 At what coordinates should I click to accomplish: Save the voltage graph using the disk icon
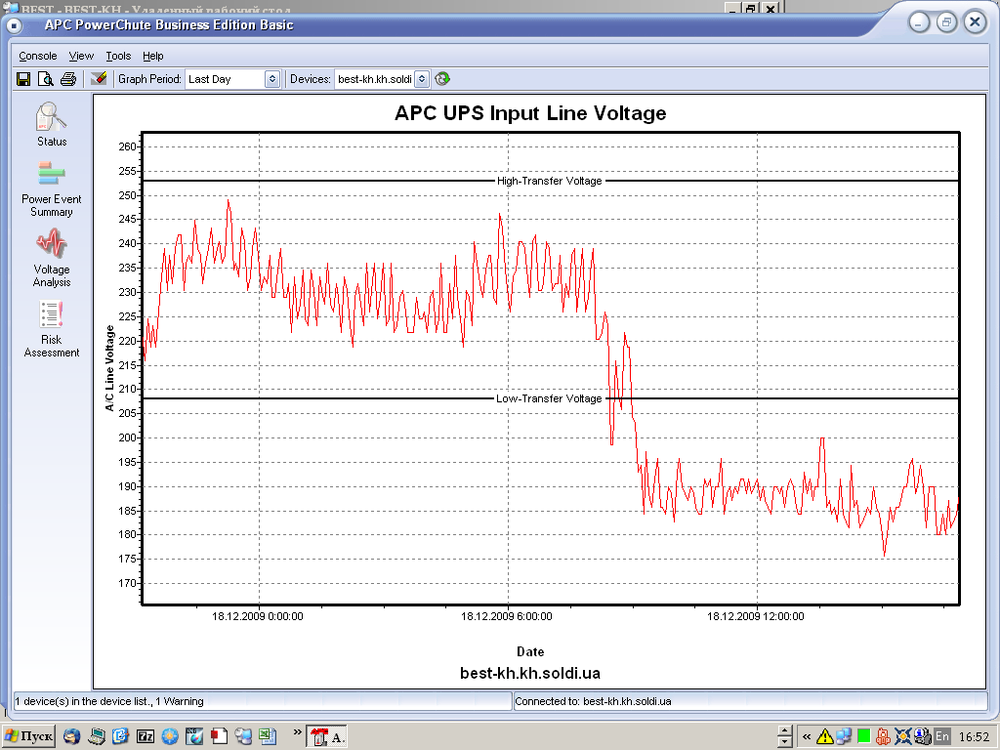[23, 78]
